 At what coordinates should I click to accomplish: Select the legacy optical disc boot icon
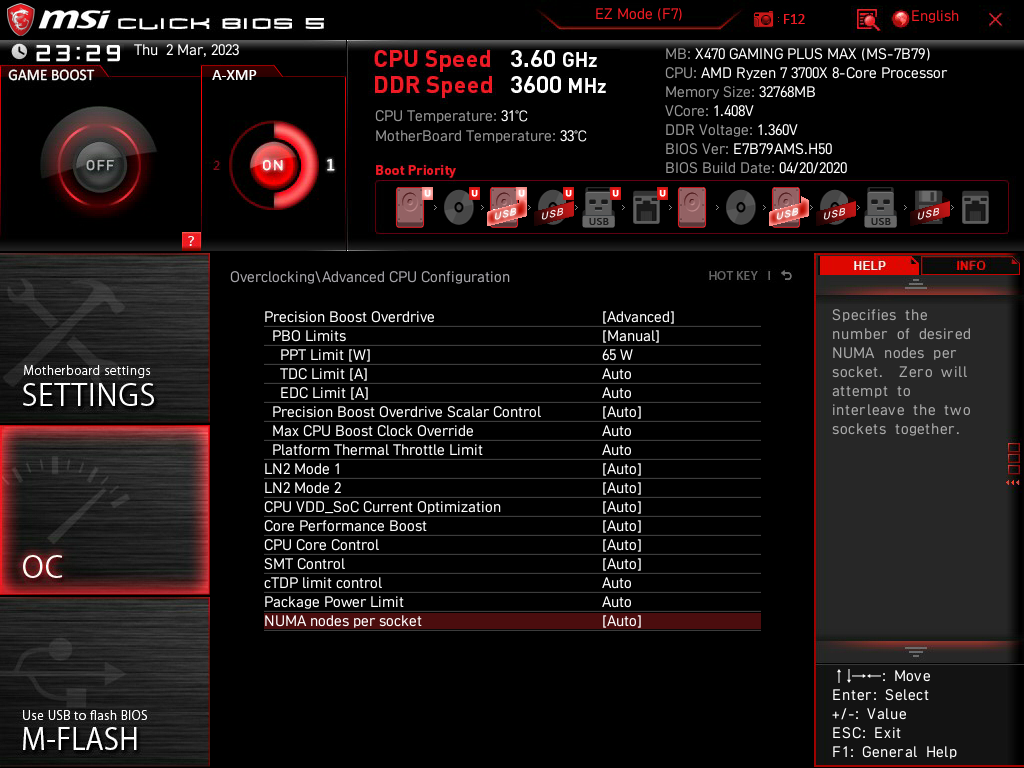[741, 208]
